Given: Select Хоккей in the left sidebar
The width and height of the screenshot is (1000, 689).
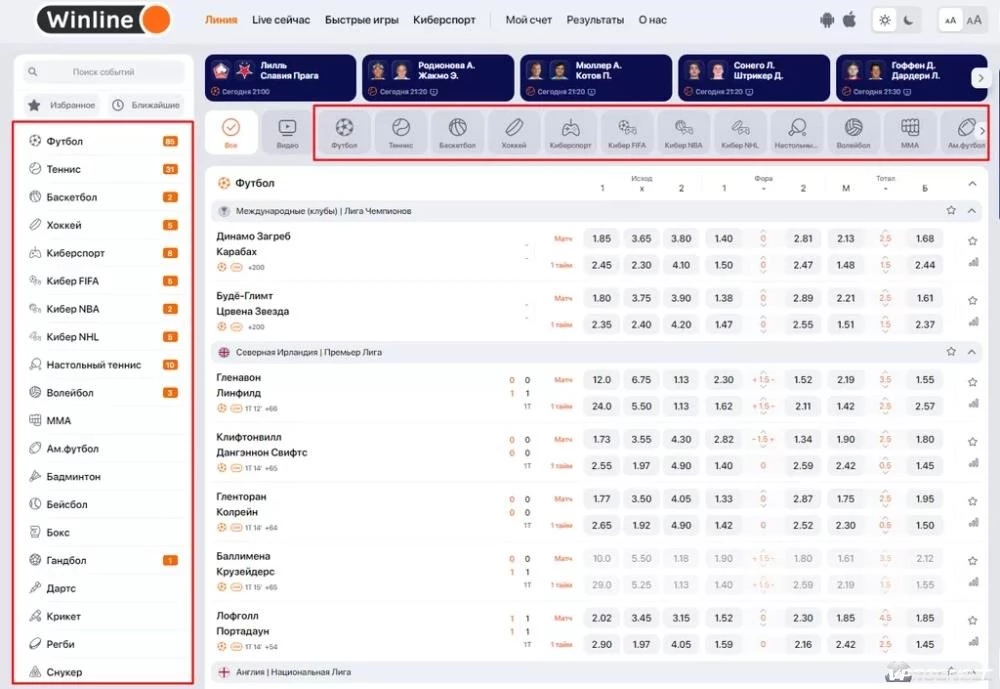Looking at the screenshot, I should [x=103, y=225].
